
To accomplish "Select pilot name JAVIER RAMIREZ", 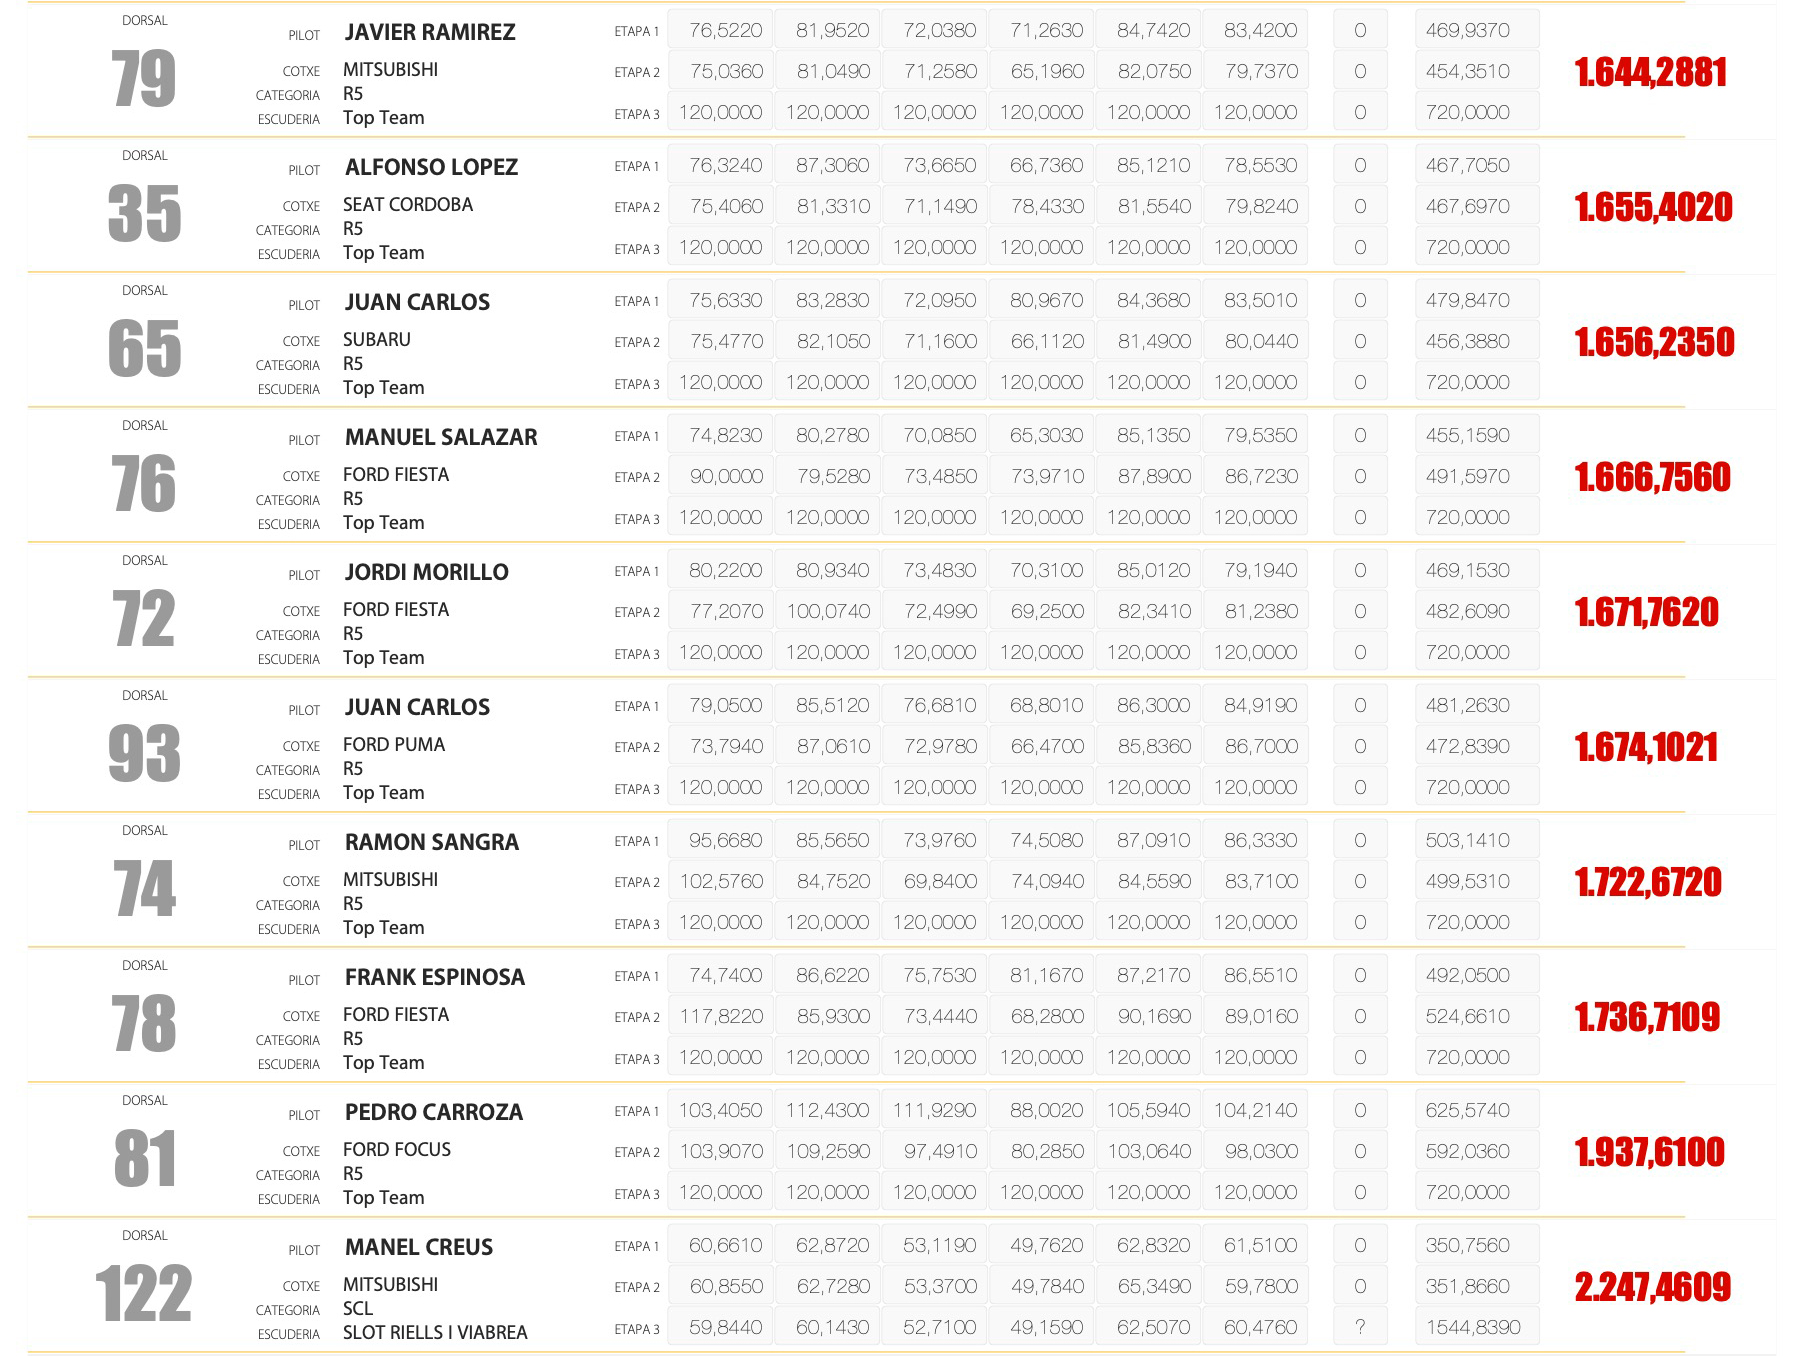I will click(430, 32).
